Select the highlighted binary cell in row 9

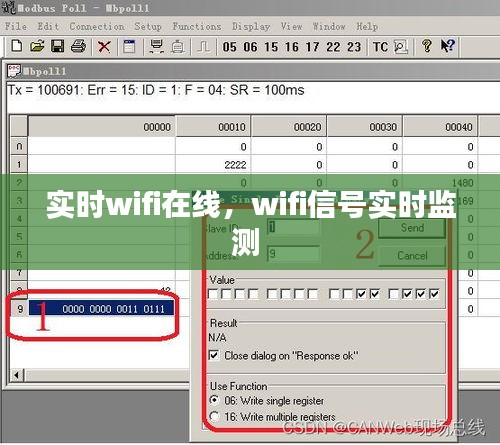pyautogui.click(x=101, y=309)
